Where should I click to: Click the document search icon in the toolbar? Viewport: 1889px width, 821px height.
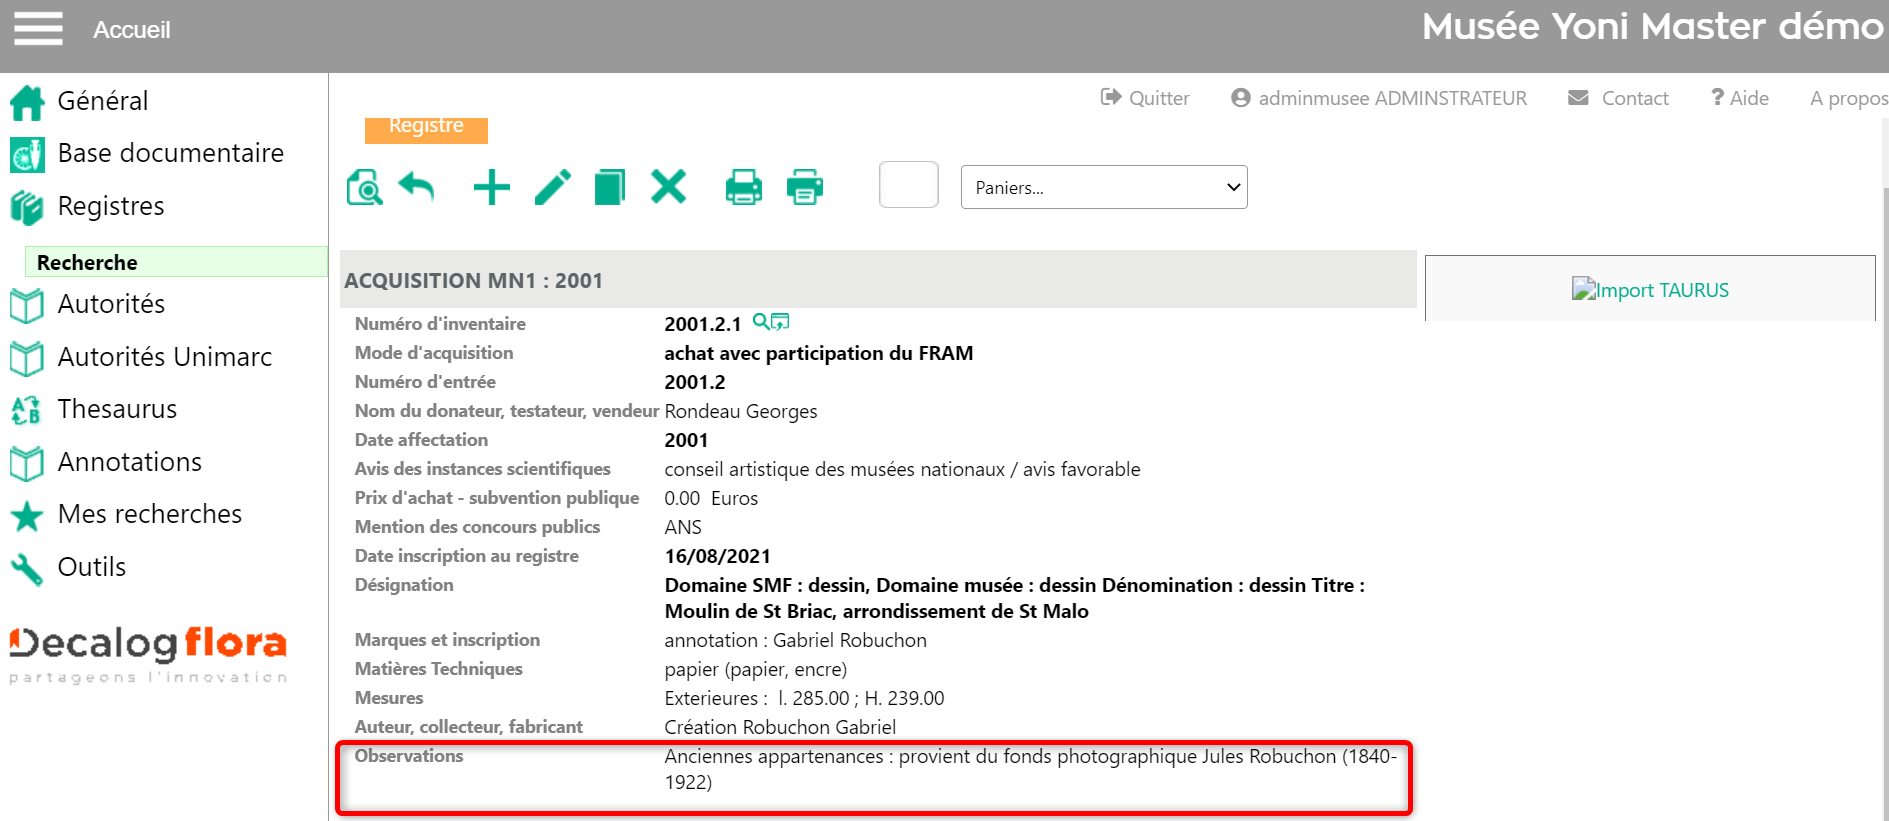tap(365, 187)
